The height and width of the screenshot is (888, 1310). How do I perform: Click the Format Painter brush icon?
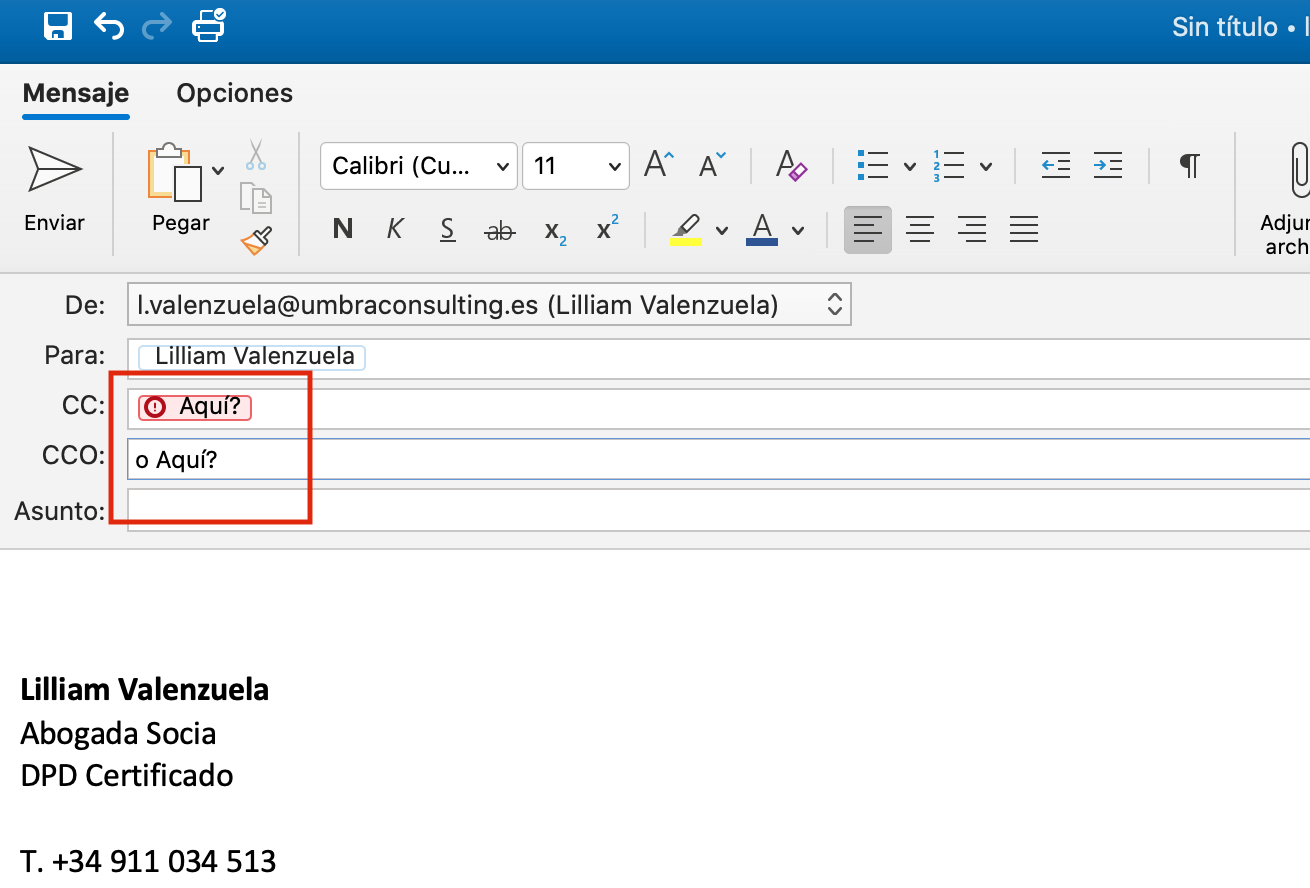[256, 241]
